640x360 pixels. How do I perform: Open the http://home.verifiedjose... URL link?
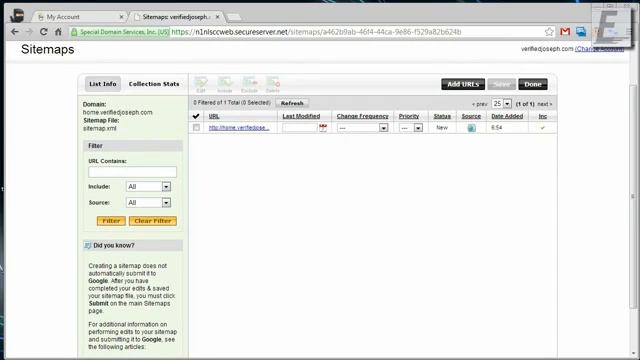coord(239,128)
